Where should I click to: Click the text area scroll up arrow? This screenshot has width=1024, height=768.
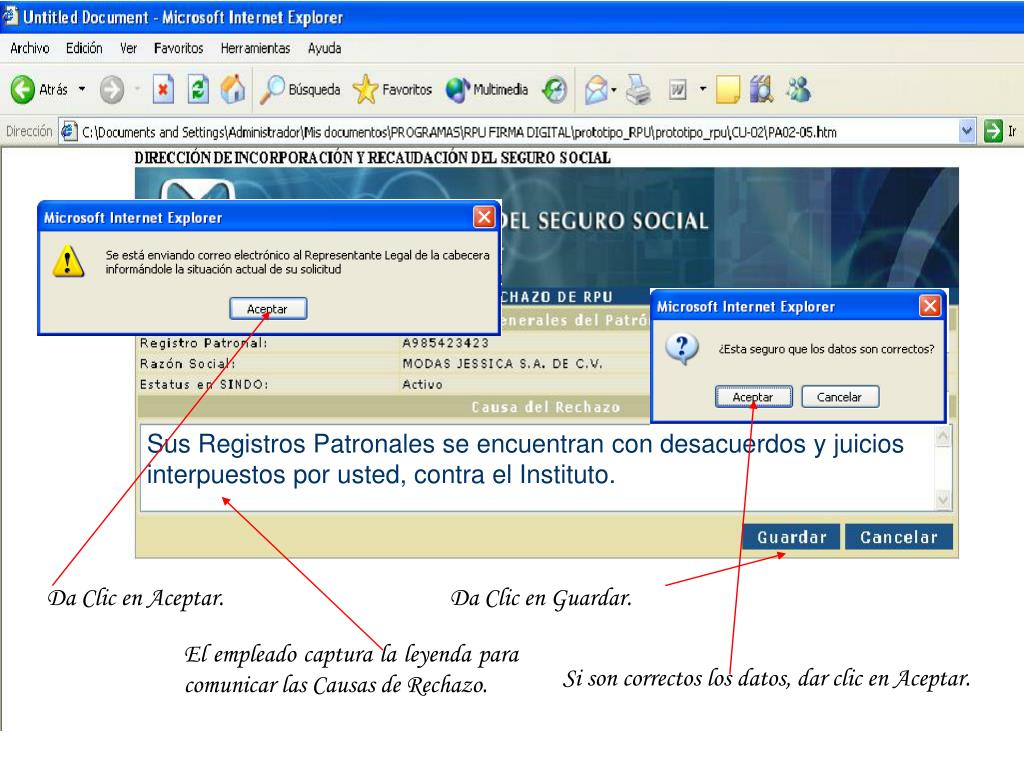[x=943, y=436]
